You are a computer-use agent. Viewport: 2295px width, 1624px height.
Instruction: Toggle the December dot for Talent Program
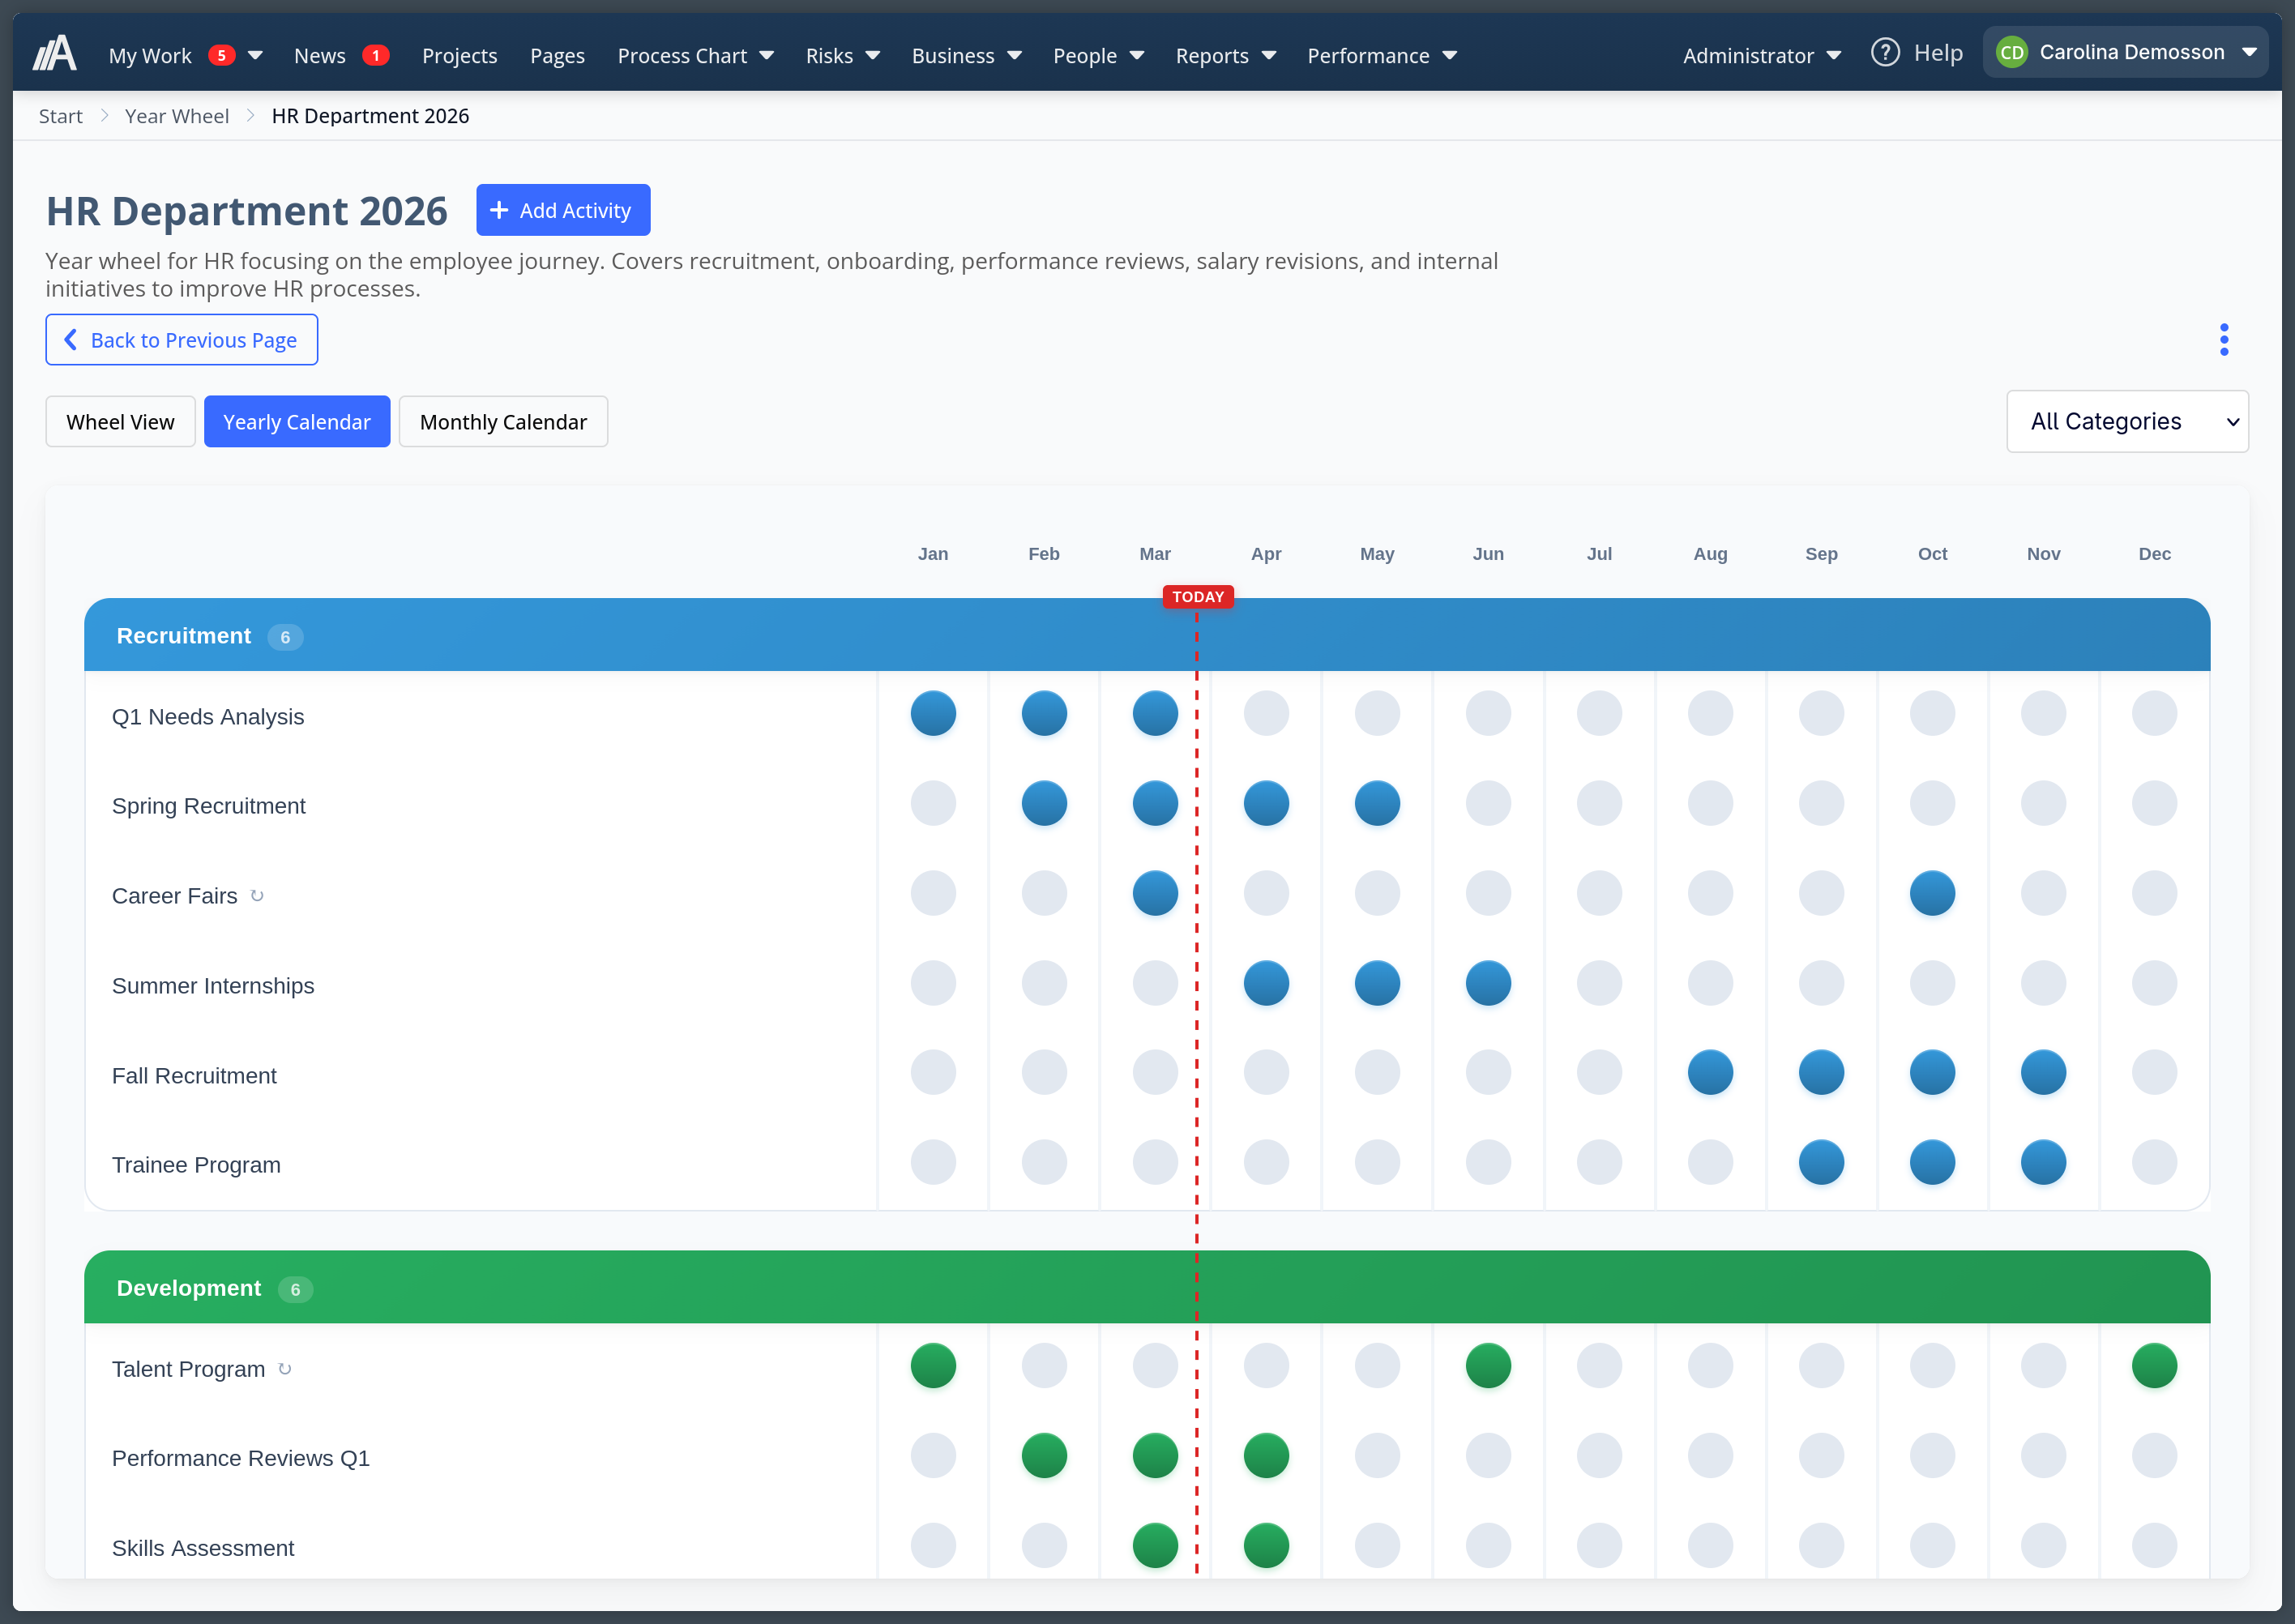point(2155,1365)
